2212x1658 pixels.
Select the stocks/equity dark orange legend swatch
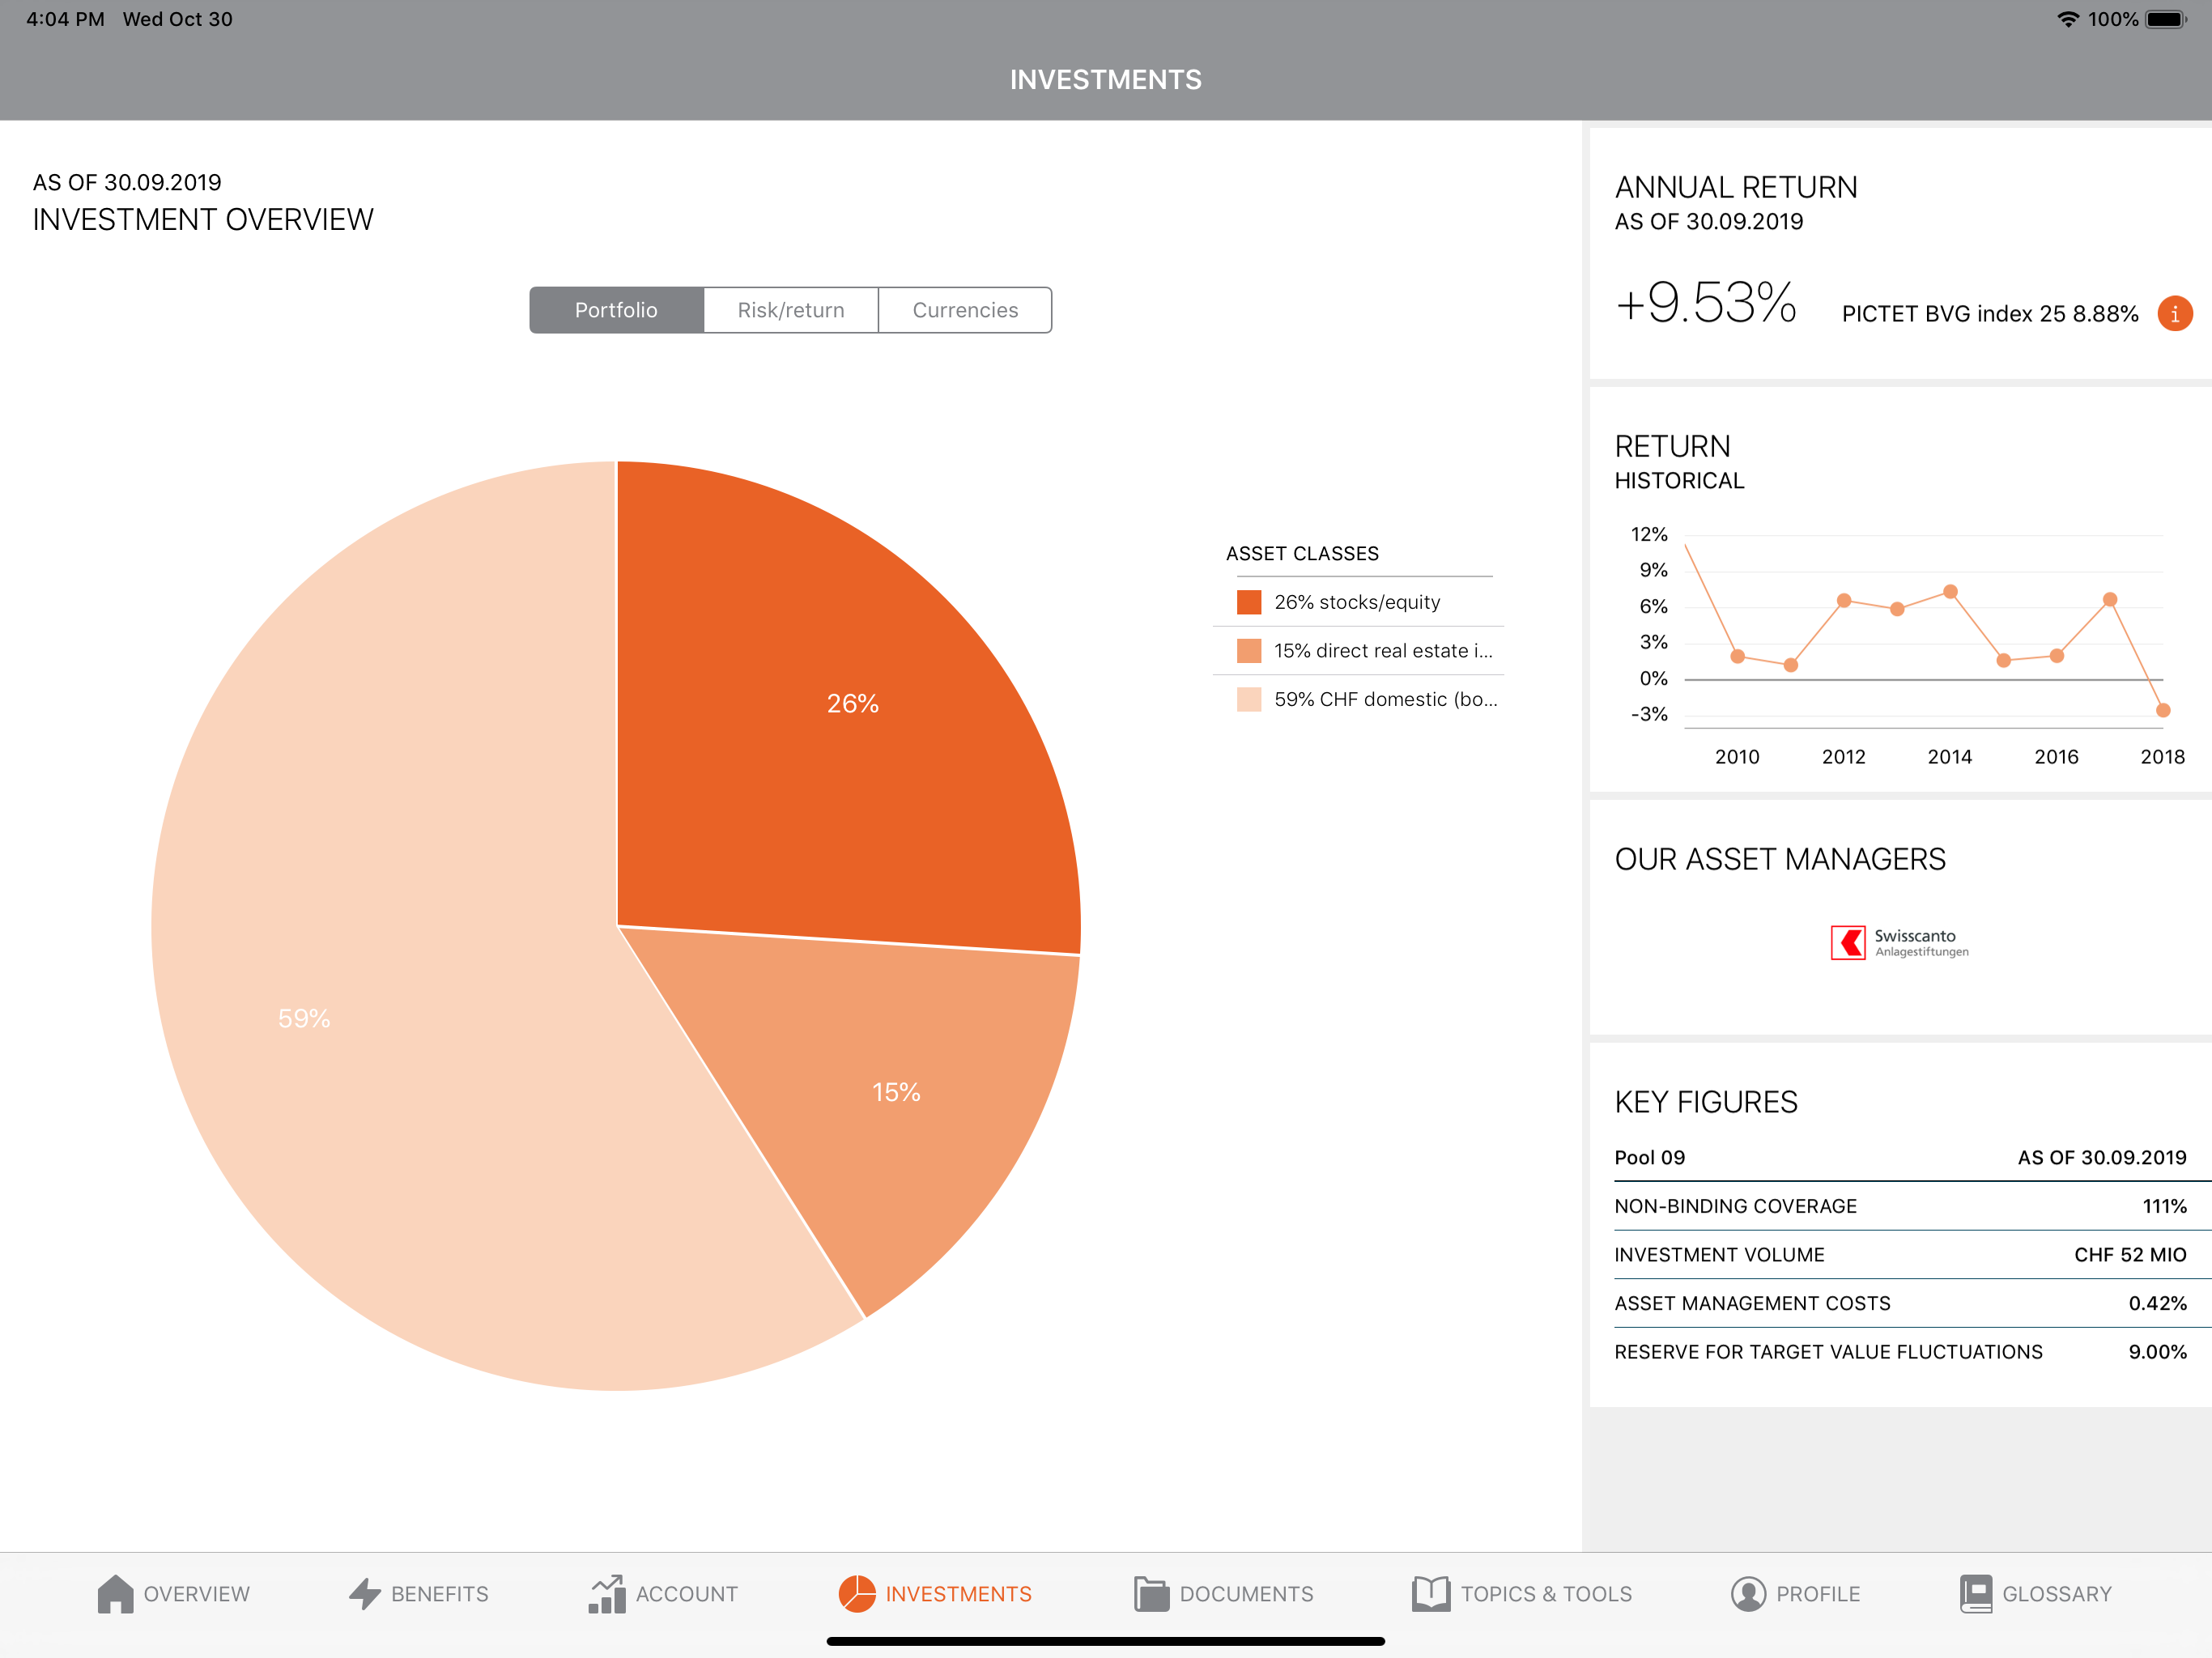pos(1249,602)
